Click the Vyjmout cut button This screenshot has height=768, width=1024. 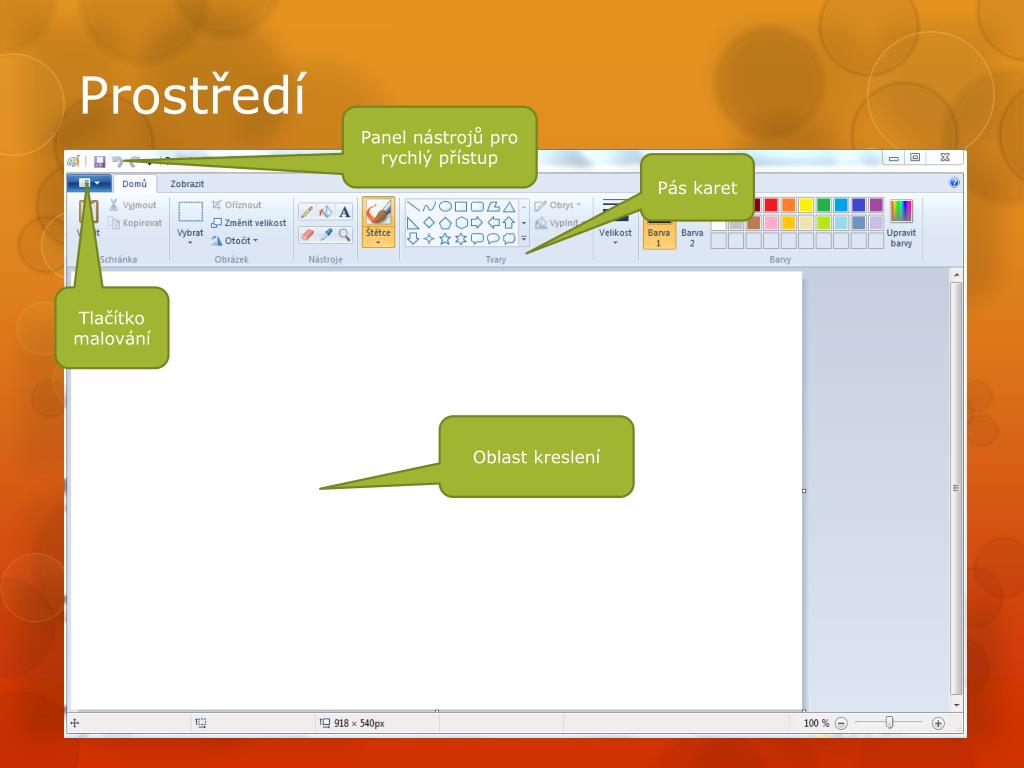pos(133,205)
